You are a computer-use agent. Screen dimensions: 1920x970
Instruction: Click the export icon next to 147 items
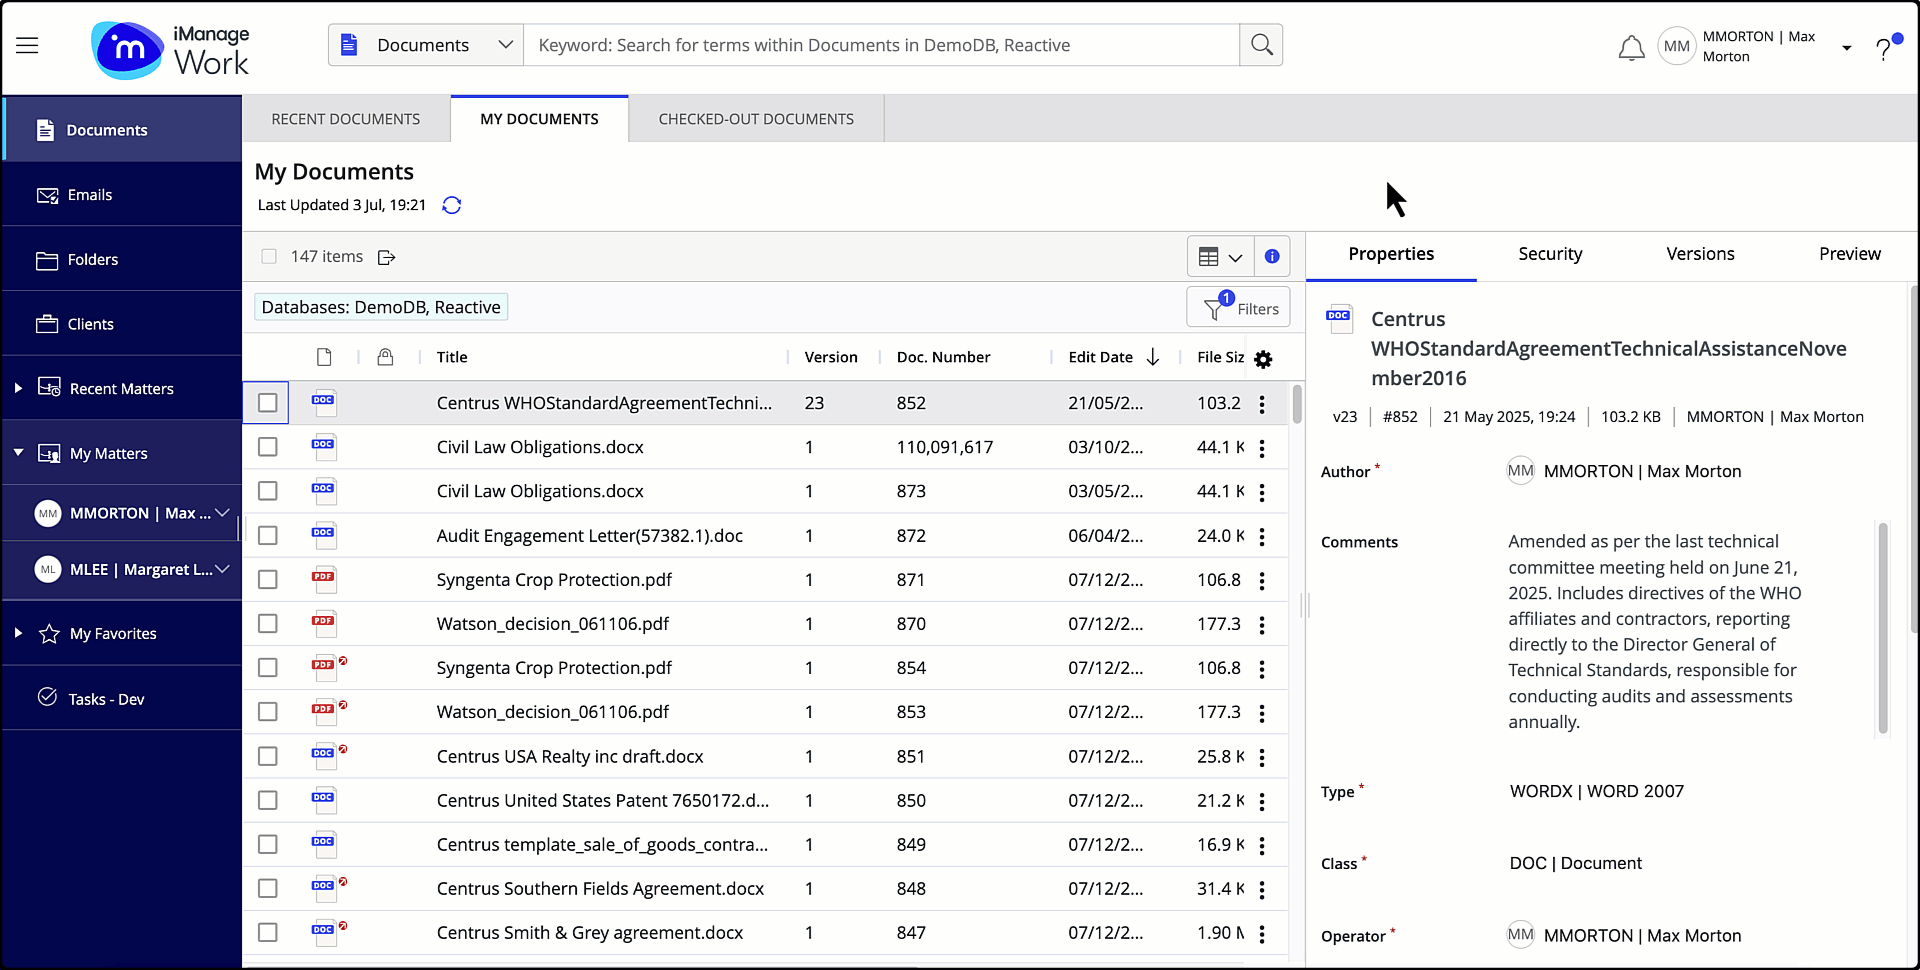tap(387, 257)
